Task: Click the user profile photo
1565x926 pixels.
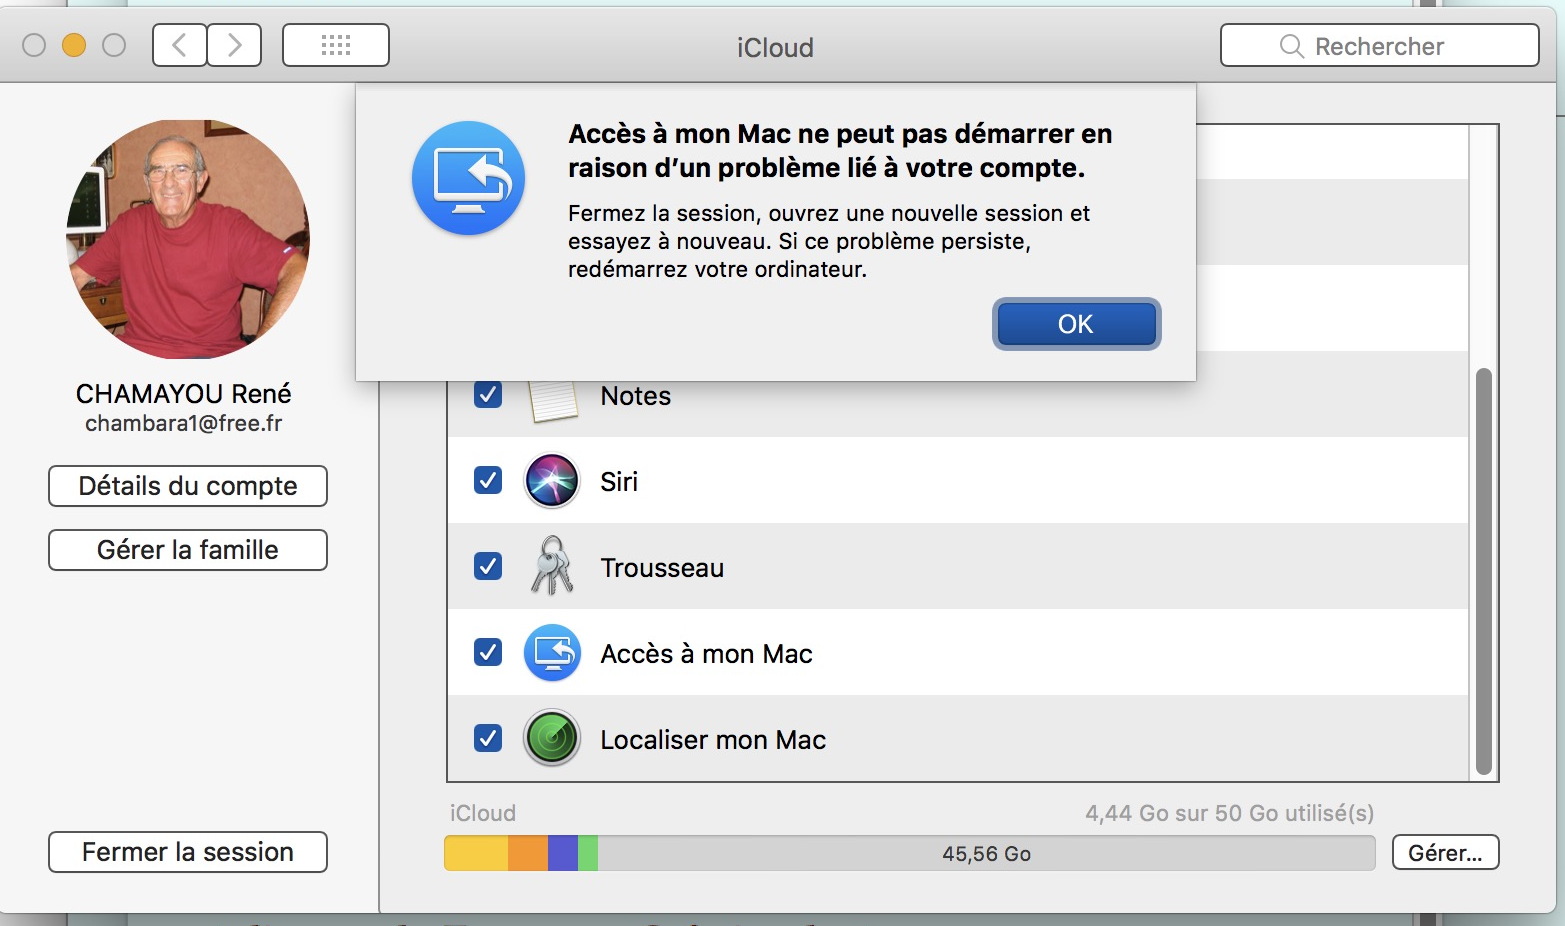Action: point(188,240)
